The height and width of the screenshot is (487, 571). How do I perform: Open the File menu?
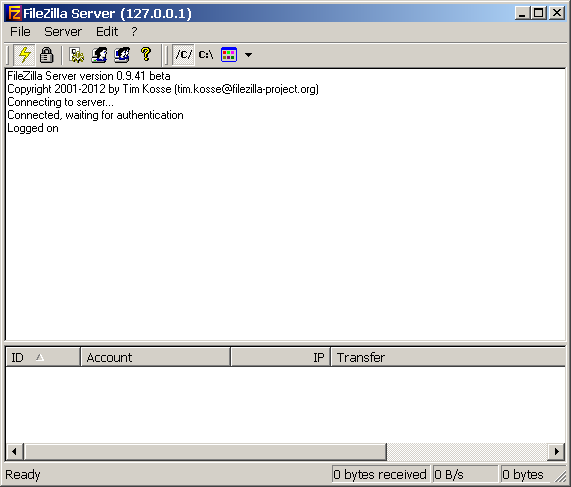(x=20, y=32)
